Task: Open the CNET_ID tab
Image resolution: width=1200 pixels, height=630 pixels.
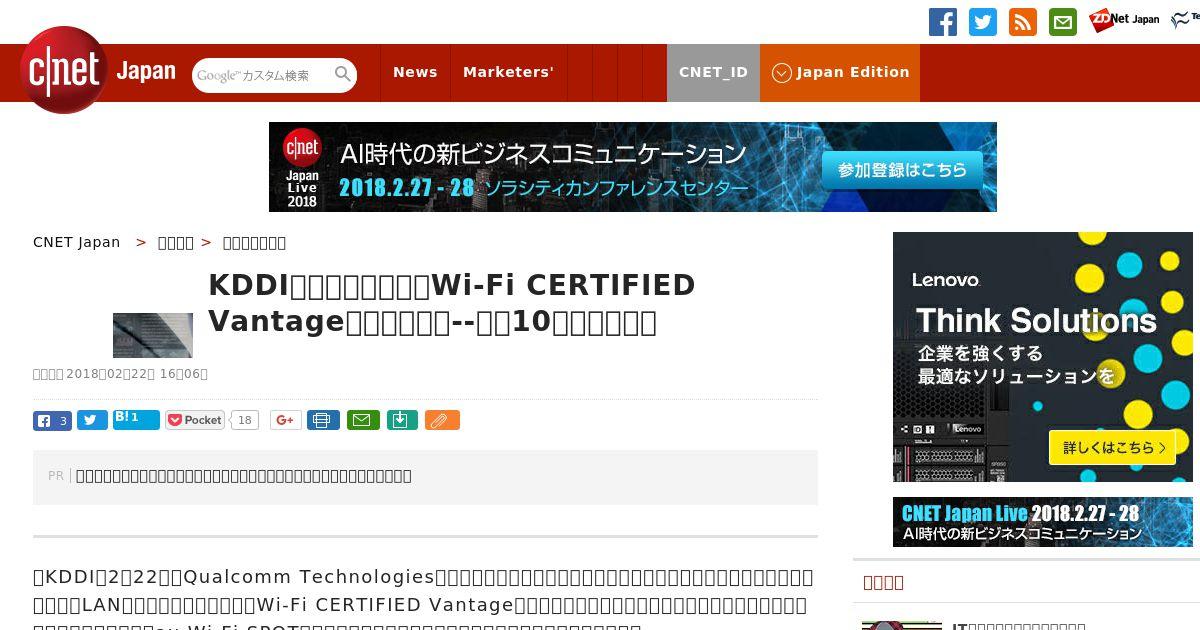Action: 713,72
